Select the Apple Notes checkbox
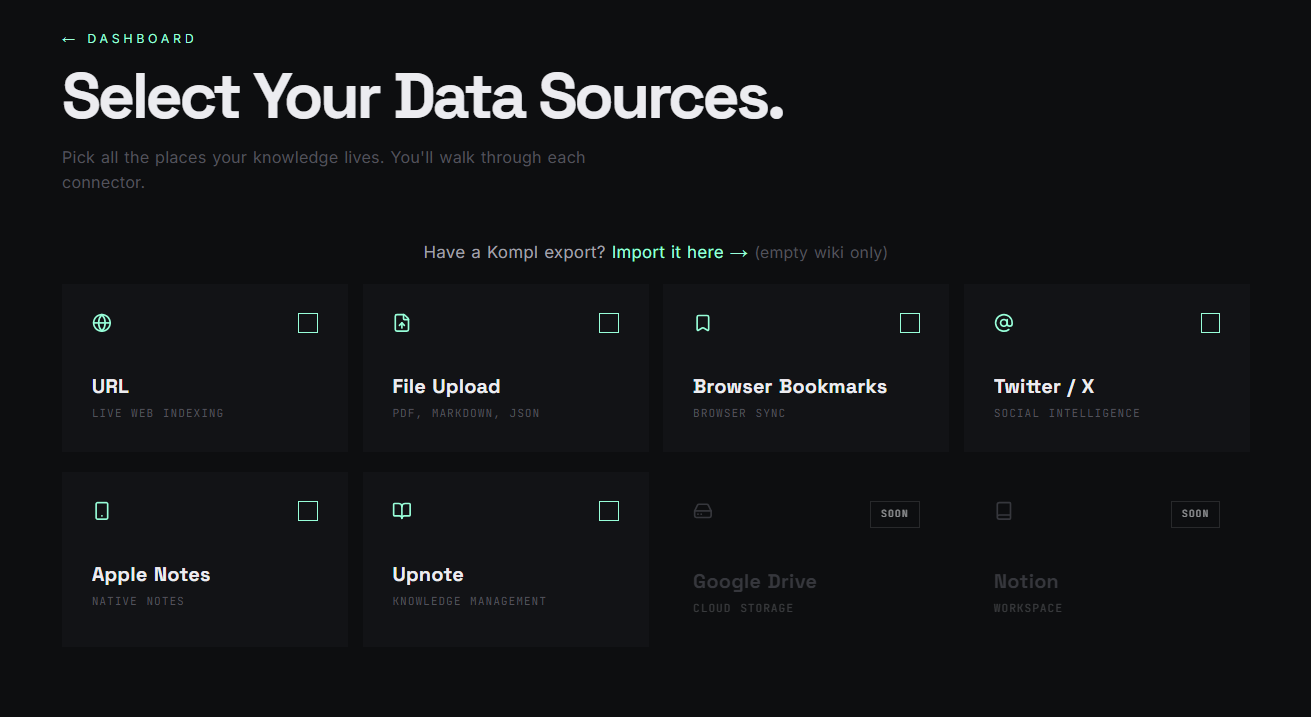This screenshot has height=717, width=1311. (308, 511)
